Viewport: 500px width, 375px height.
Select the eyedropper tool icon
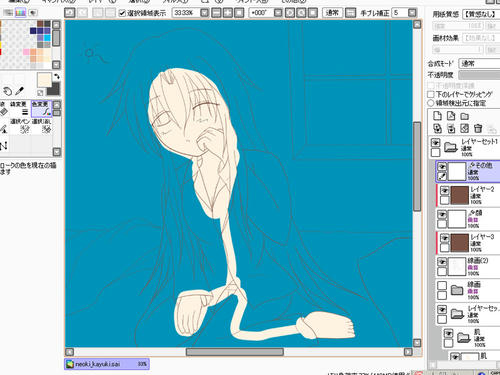(x=20, y=90)
